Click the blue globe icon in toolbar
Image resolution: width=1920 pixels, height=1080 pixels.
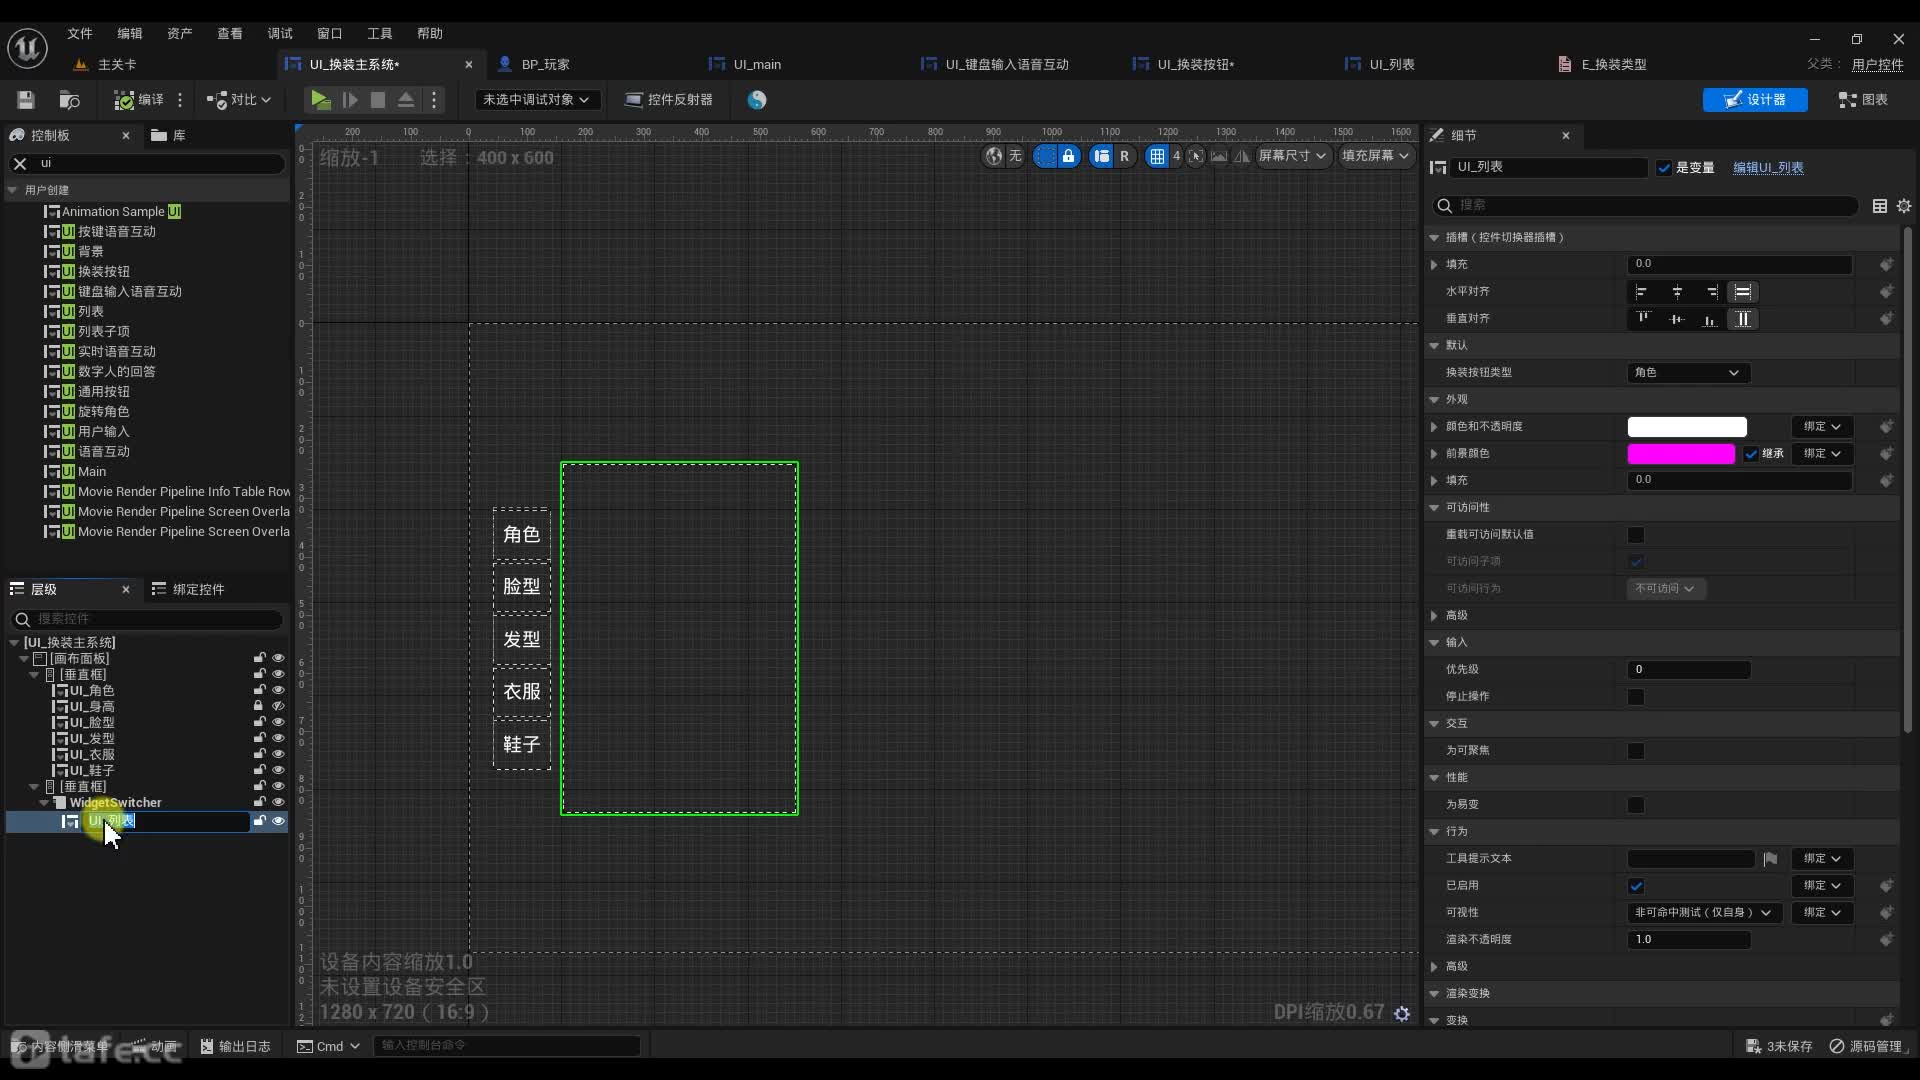tap(757, 100)
